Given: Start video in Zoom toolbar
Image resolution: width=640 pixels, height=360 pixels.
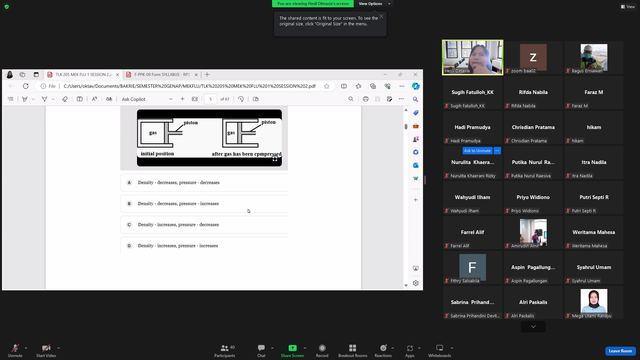Looking at the screenshot, I should click(46, 350).
